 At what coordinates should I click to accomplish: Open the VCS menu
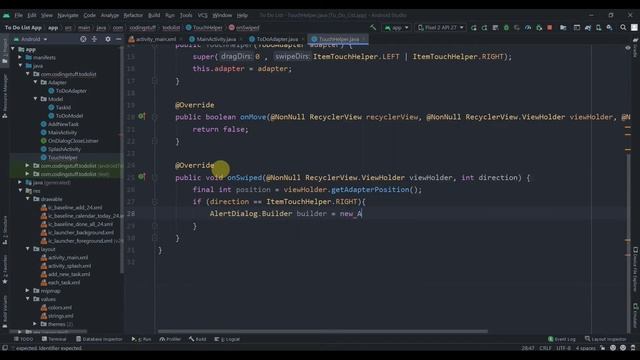click(x=202, y=15)
